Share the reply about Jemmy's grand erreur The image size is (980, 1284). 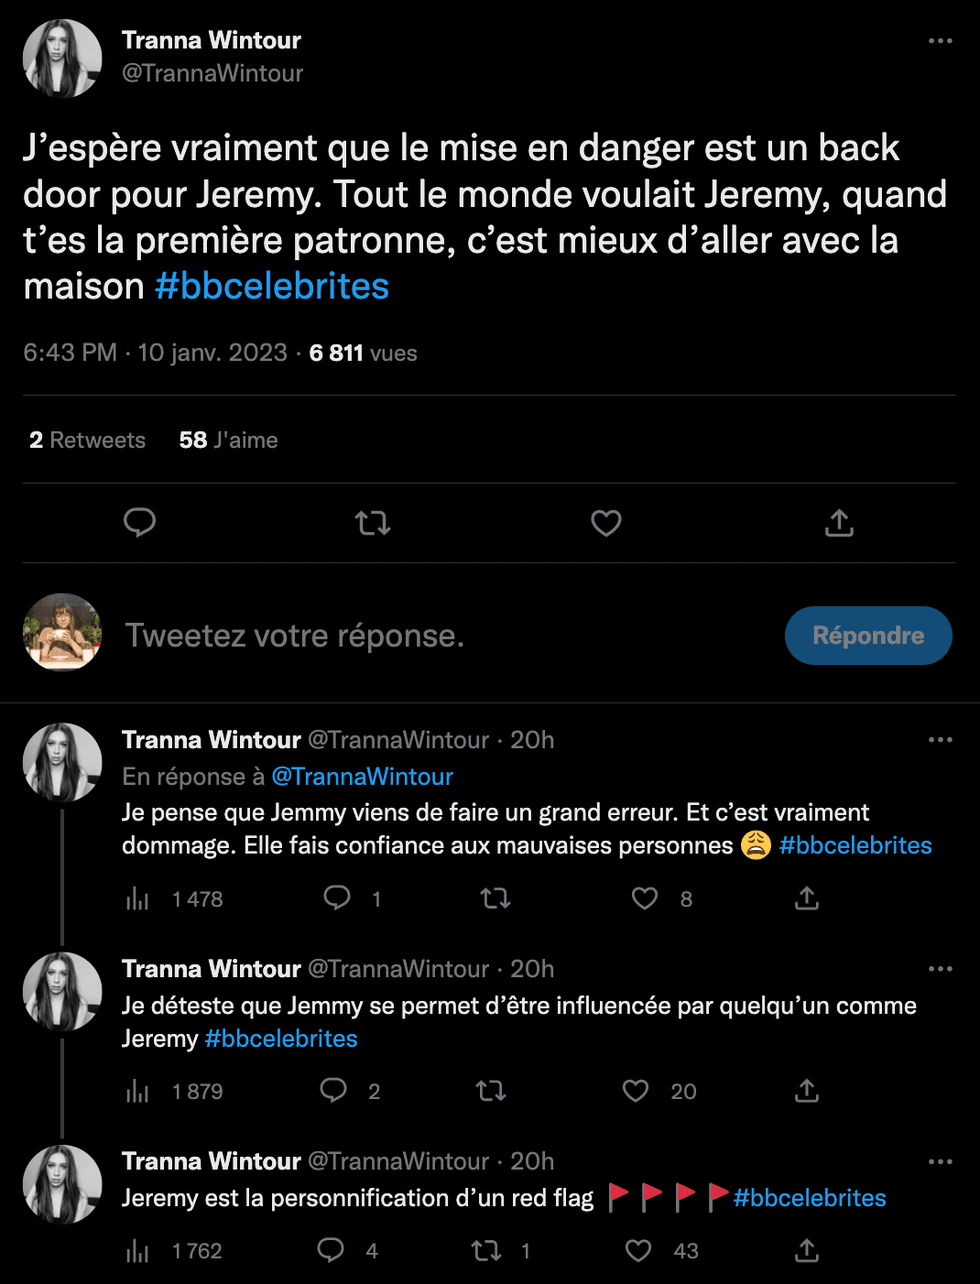pyautogui.click(x=806, y=899)
